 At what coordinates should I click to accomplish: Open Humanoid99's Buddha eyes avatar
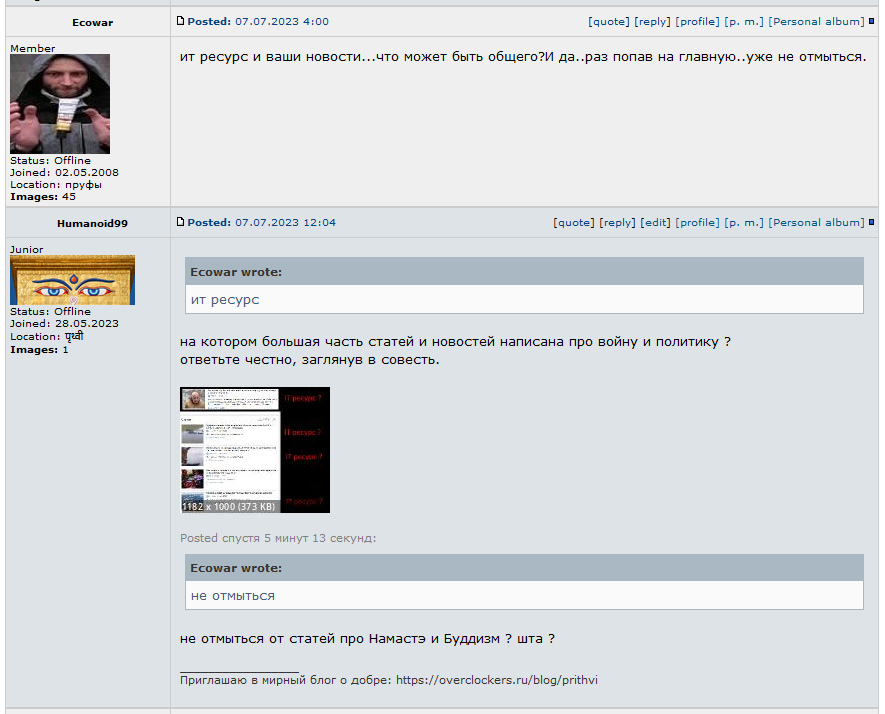[x=72, y=280]
